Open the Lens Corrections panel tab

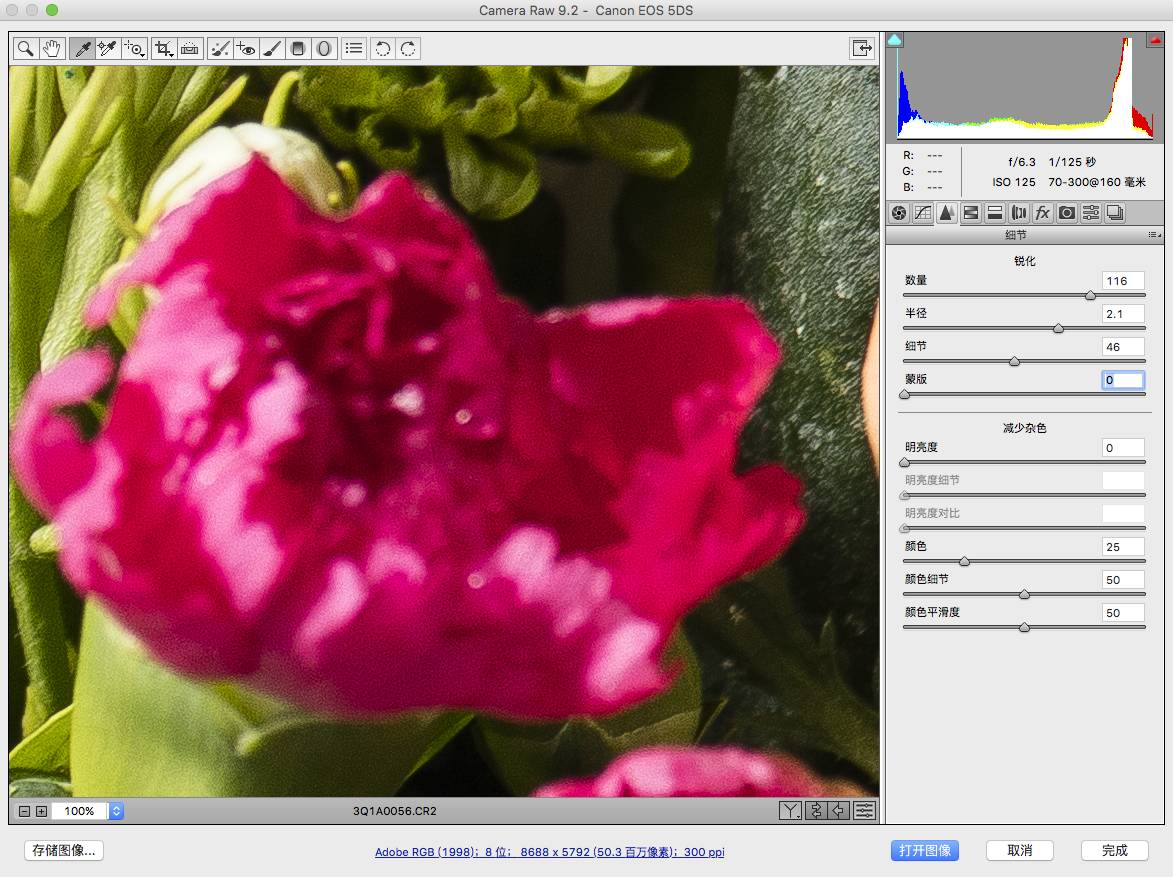point(1019,213)
